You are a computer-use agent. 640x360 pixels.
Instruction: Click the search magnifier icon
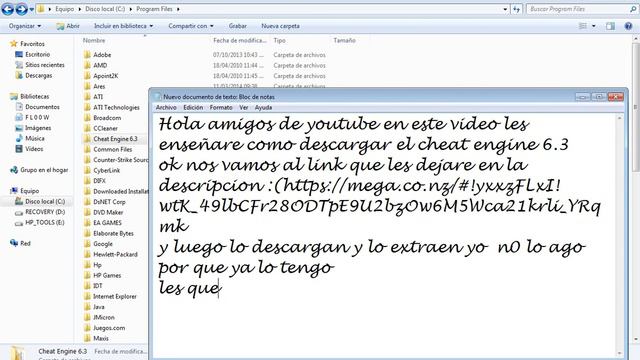[634, 9]
